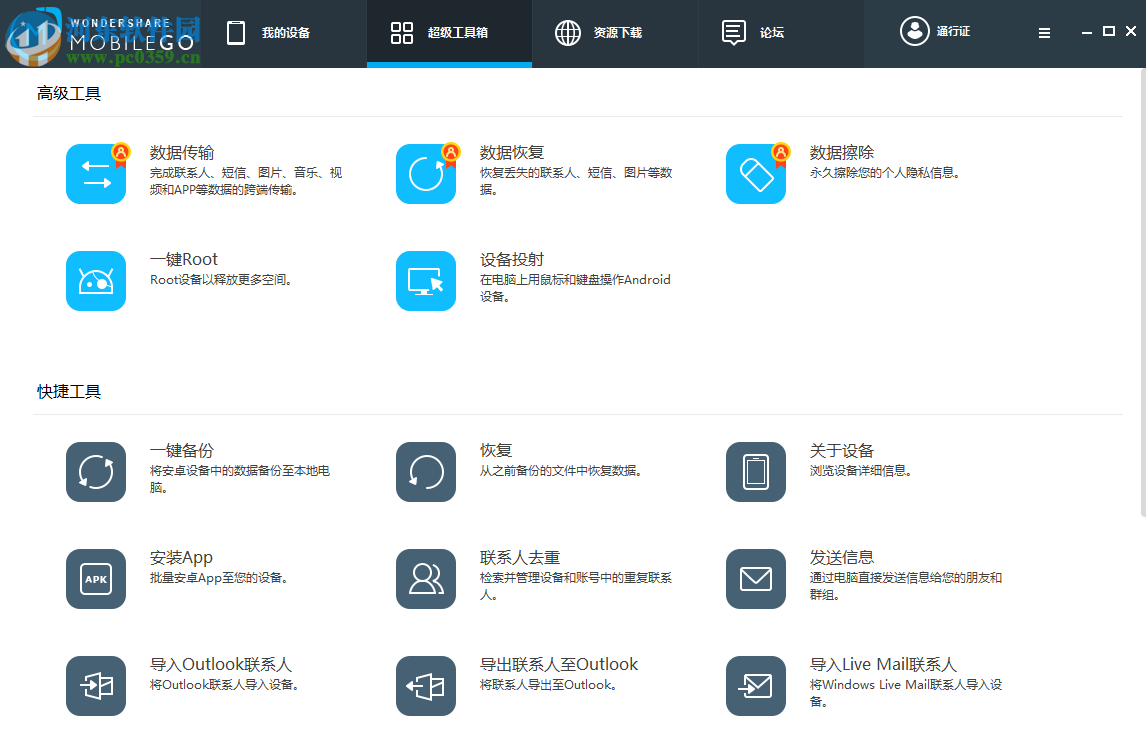Click the 发送信息 envelope icon
1146x754 pixels.
[756, 578]
